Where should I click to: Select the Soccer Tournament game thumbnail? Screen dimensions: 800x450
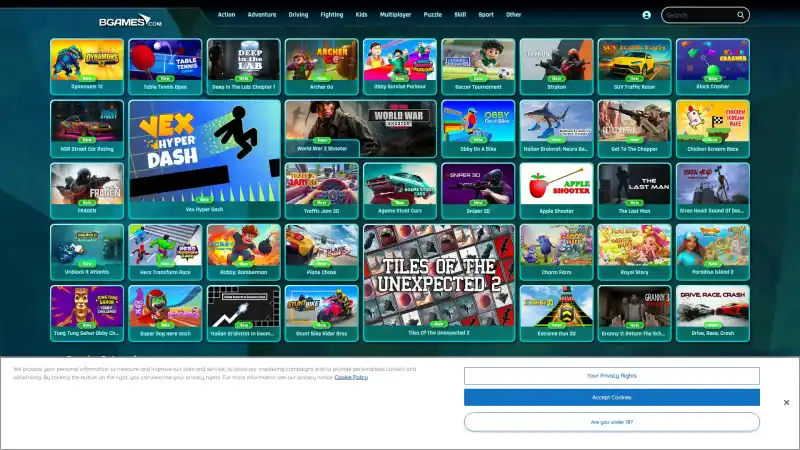tap(478, 62)
